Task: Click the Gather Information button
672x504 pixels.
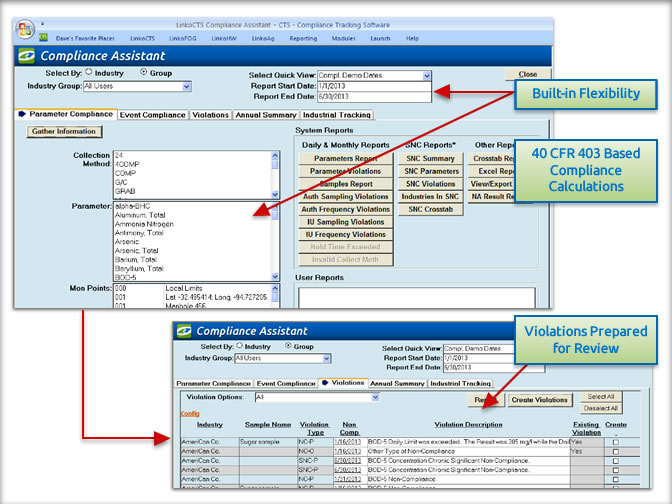Action: [x=64, y=131]
